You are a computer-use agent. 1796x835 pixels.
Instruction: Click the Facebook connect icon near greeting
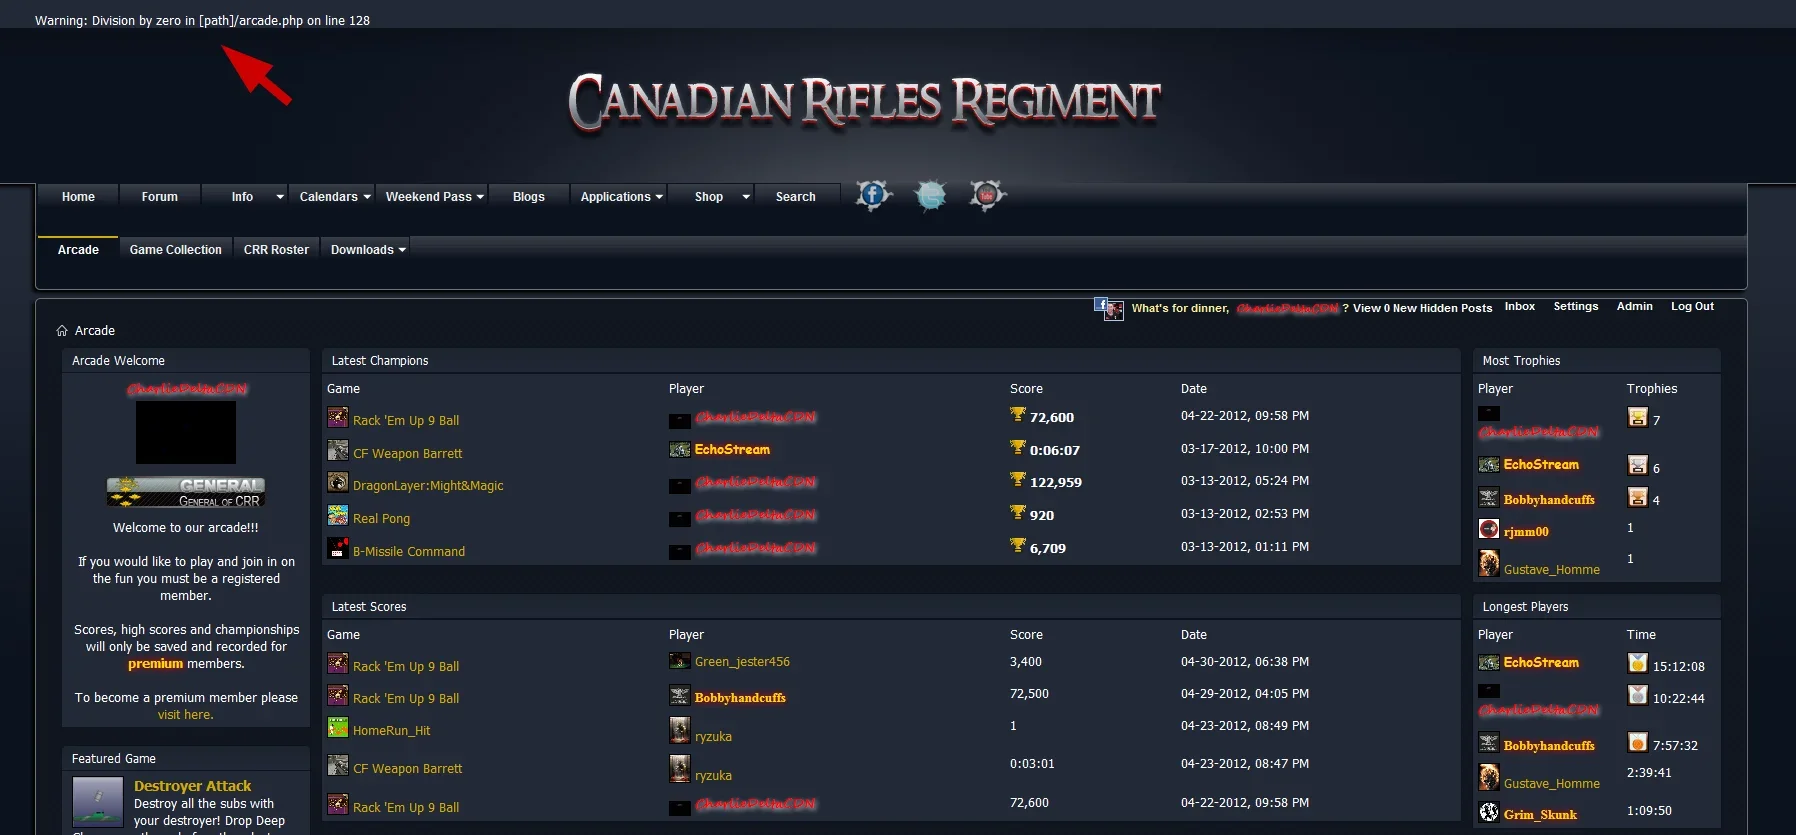point(1107,309)
